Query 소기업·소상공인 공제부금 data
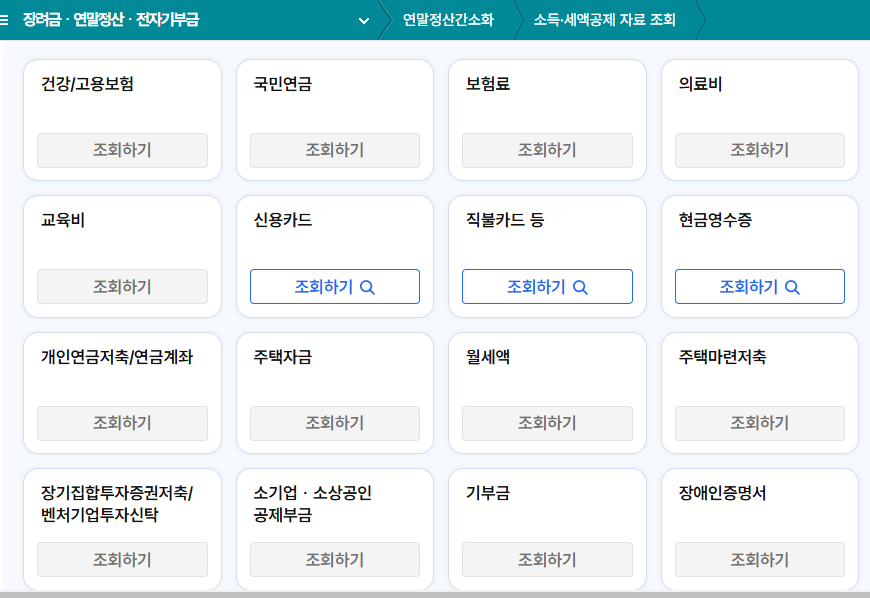 [x=334, y=559]
